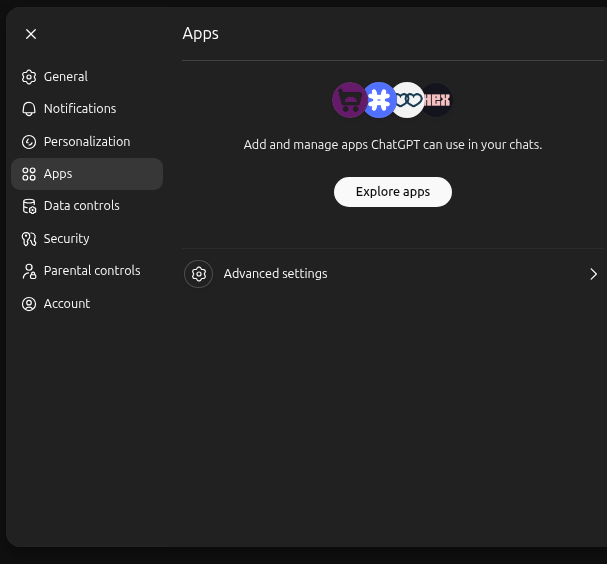Viewport: 607px width, 564px height.
Task: Click the 'Add and manage apps' description text
Action: point(393,145)
